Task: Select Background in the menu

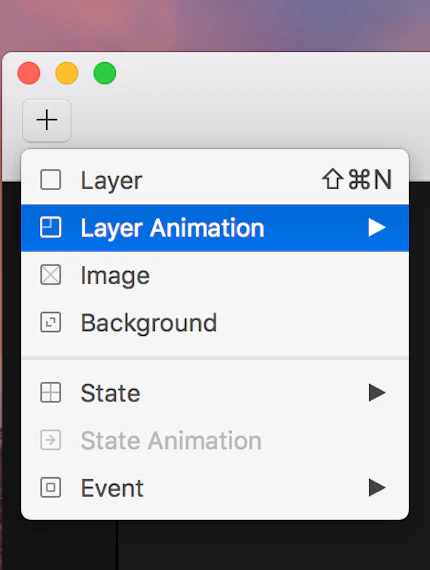Action: (x=215, y=323)
